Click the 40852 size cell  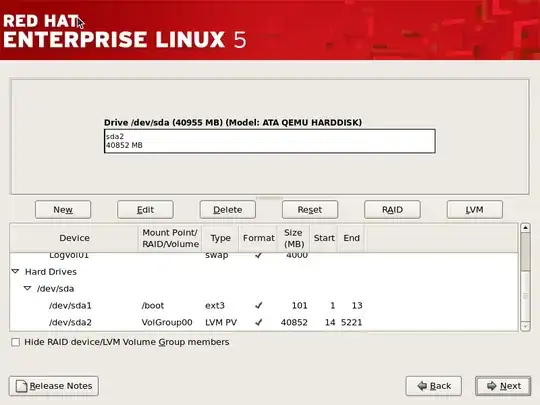[294, 323]
